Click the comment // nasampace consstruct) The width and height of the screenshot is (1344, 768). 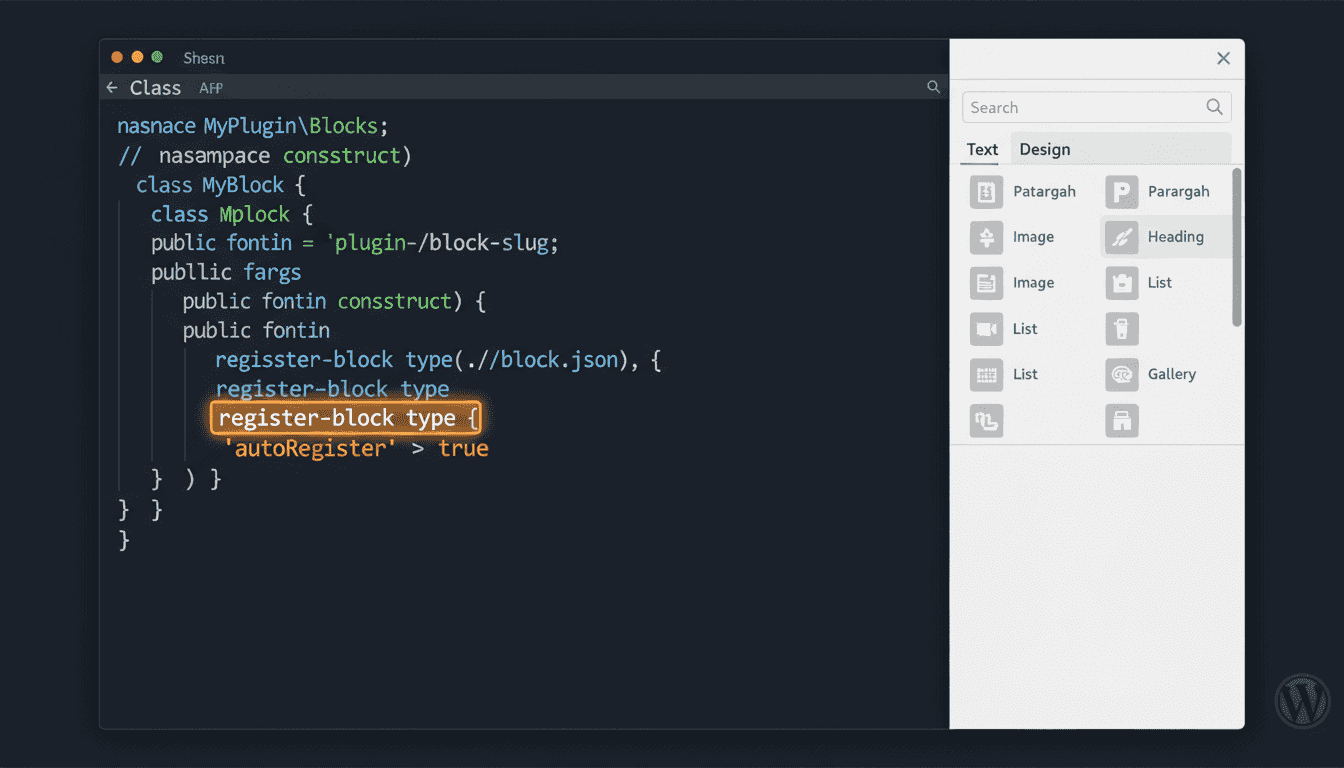264,156
